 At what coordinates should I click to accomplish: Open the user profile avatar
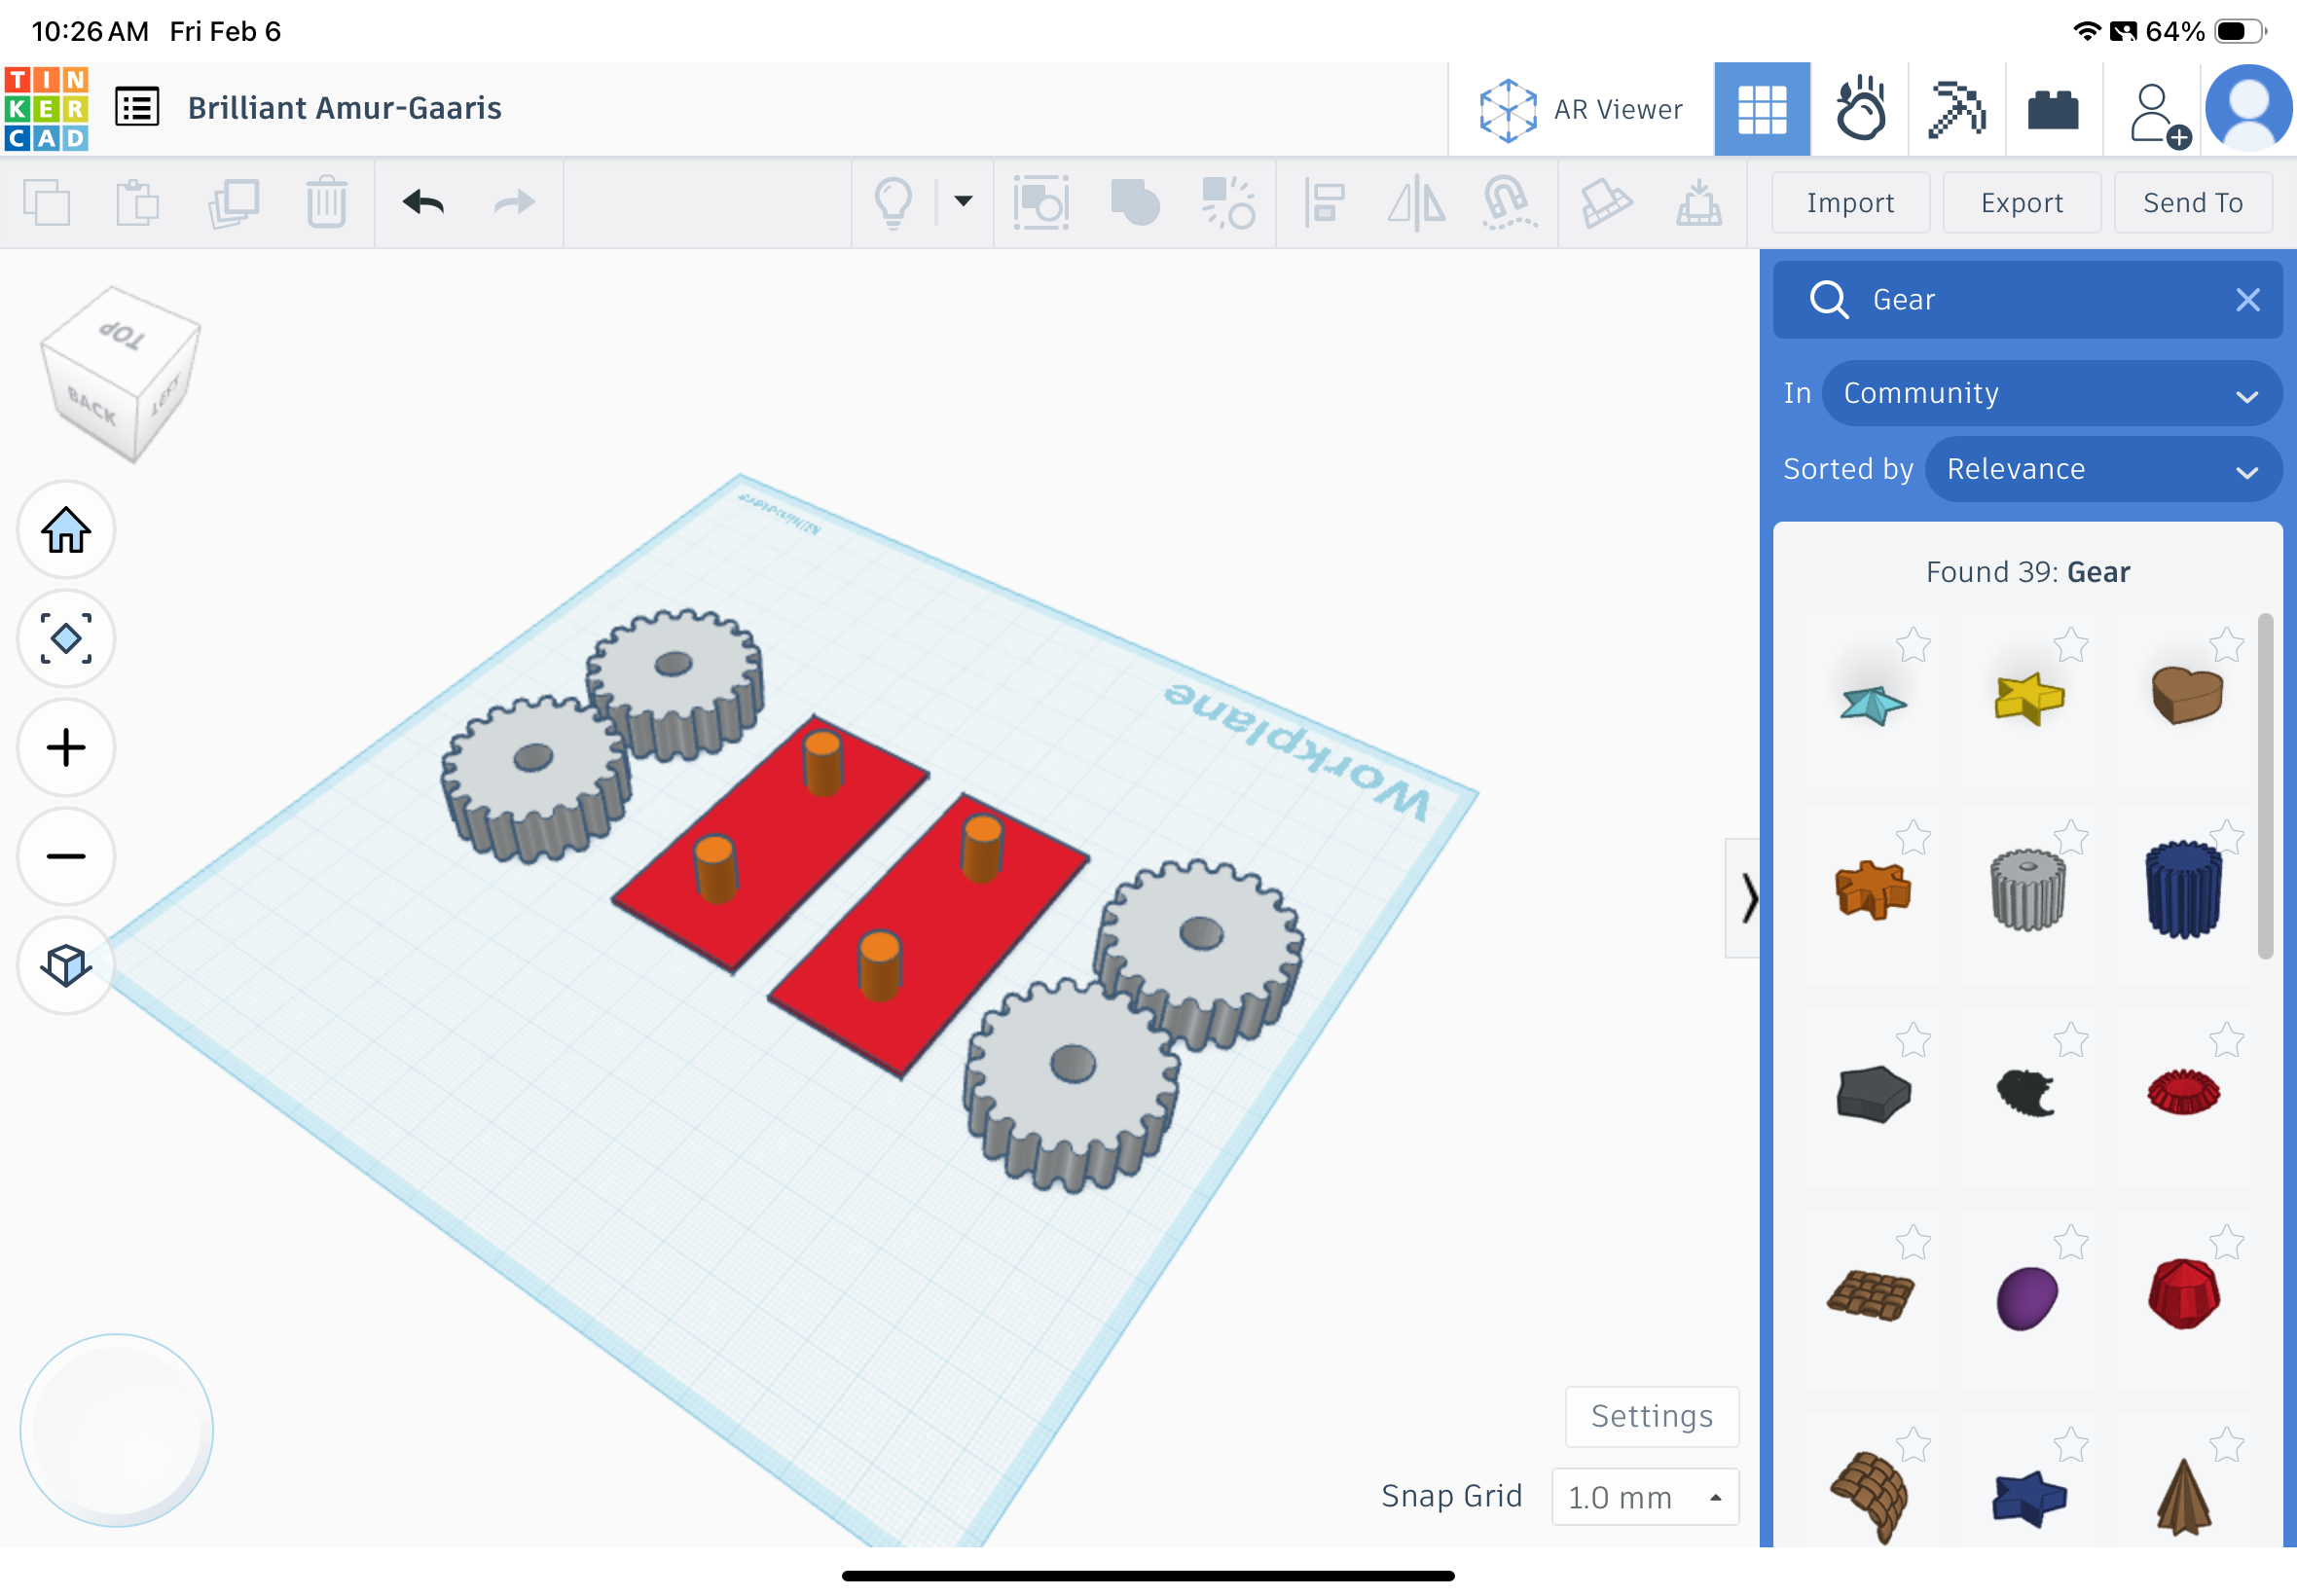tap(2249, 108)
